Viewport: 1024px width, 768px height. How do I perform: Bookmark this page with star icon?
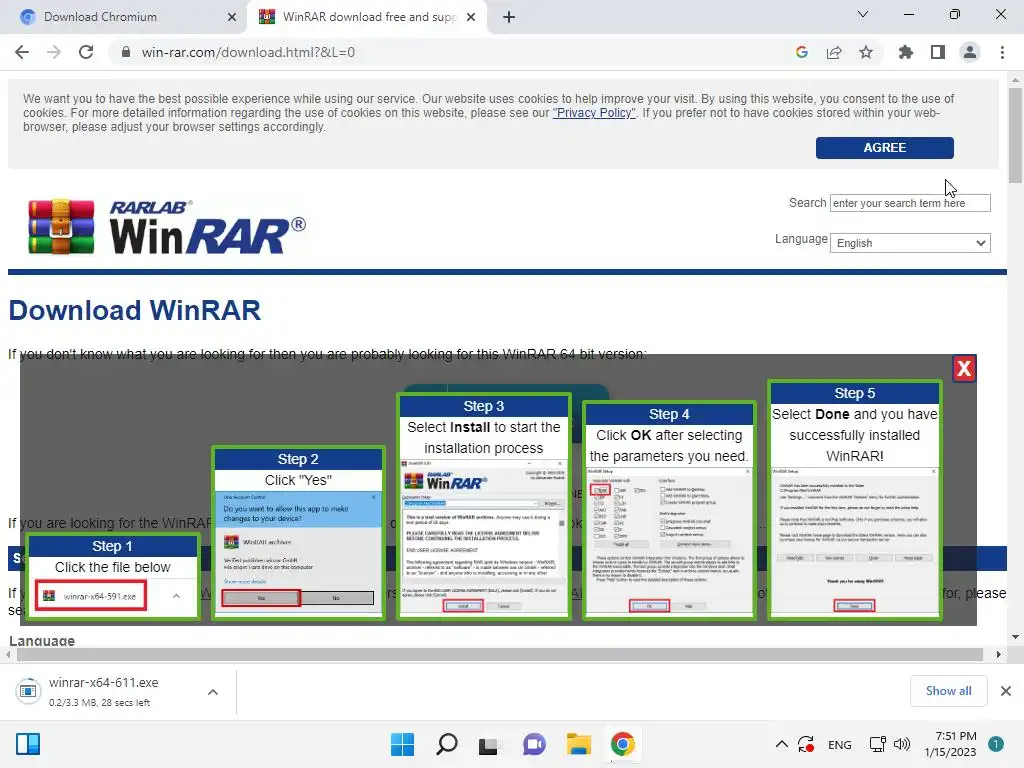pos(866,52)
